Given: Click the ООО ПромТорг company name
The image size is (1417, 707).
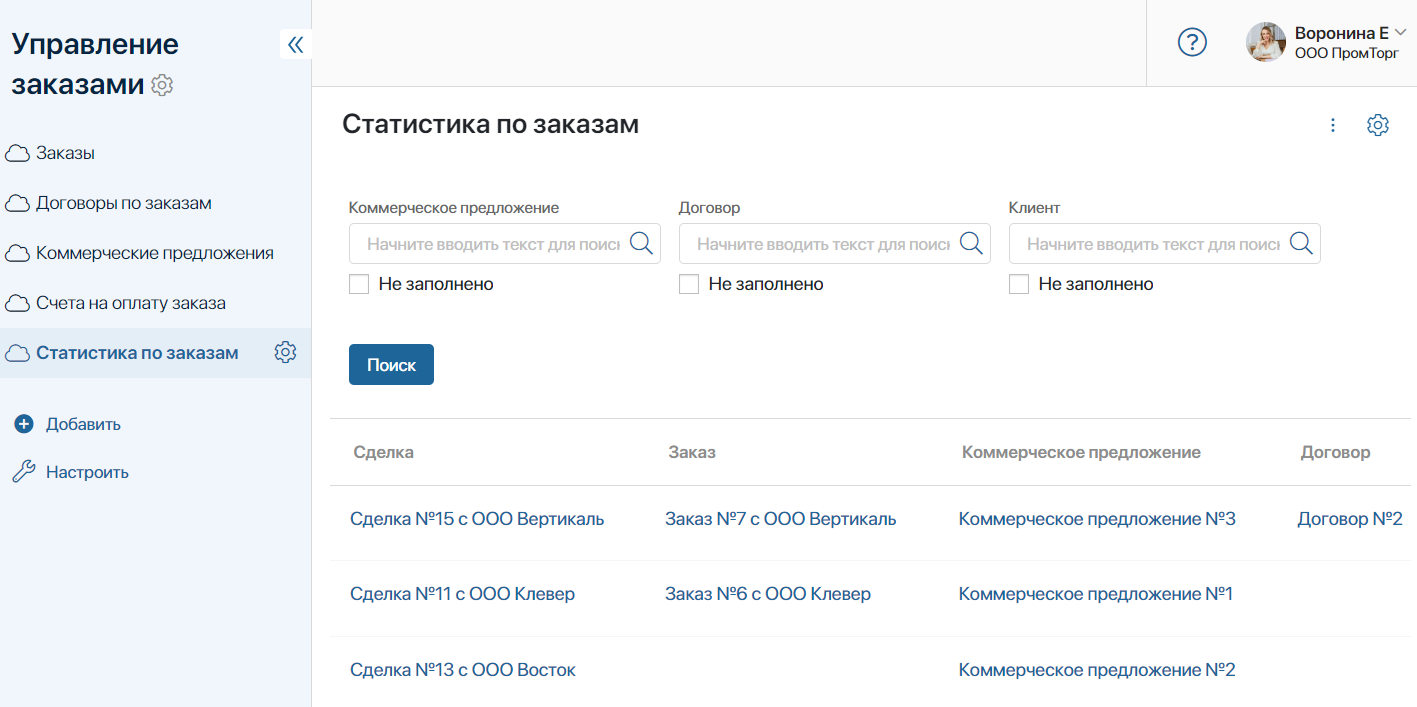Looking at the screenshot, I should (x=1346, y=53).
